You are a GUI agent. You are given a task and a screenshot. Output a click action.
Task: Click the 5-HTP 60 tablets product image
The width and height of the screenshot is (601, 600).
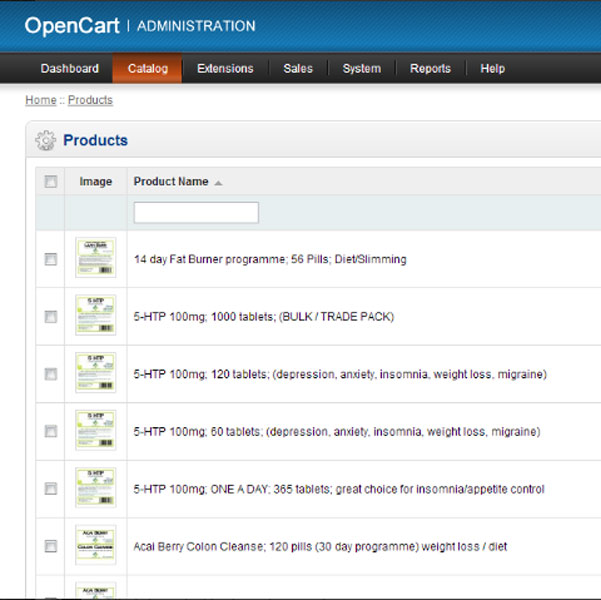[96, 431]
